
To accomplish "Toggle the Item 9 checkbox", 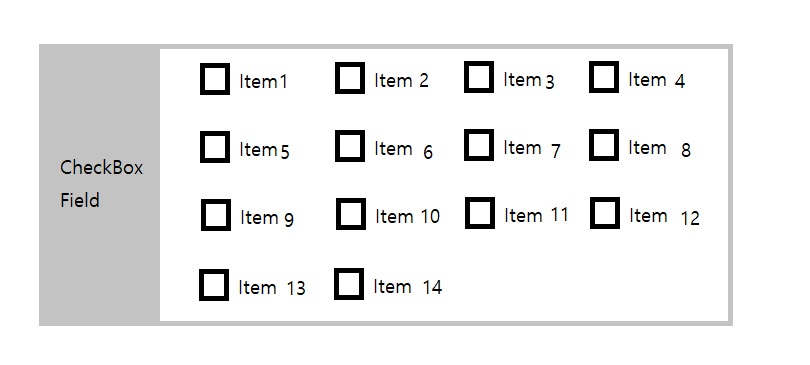I will [216, 215].
